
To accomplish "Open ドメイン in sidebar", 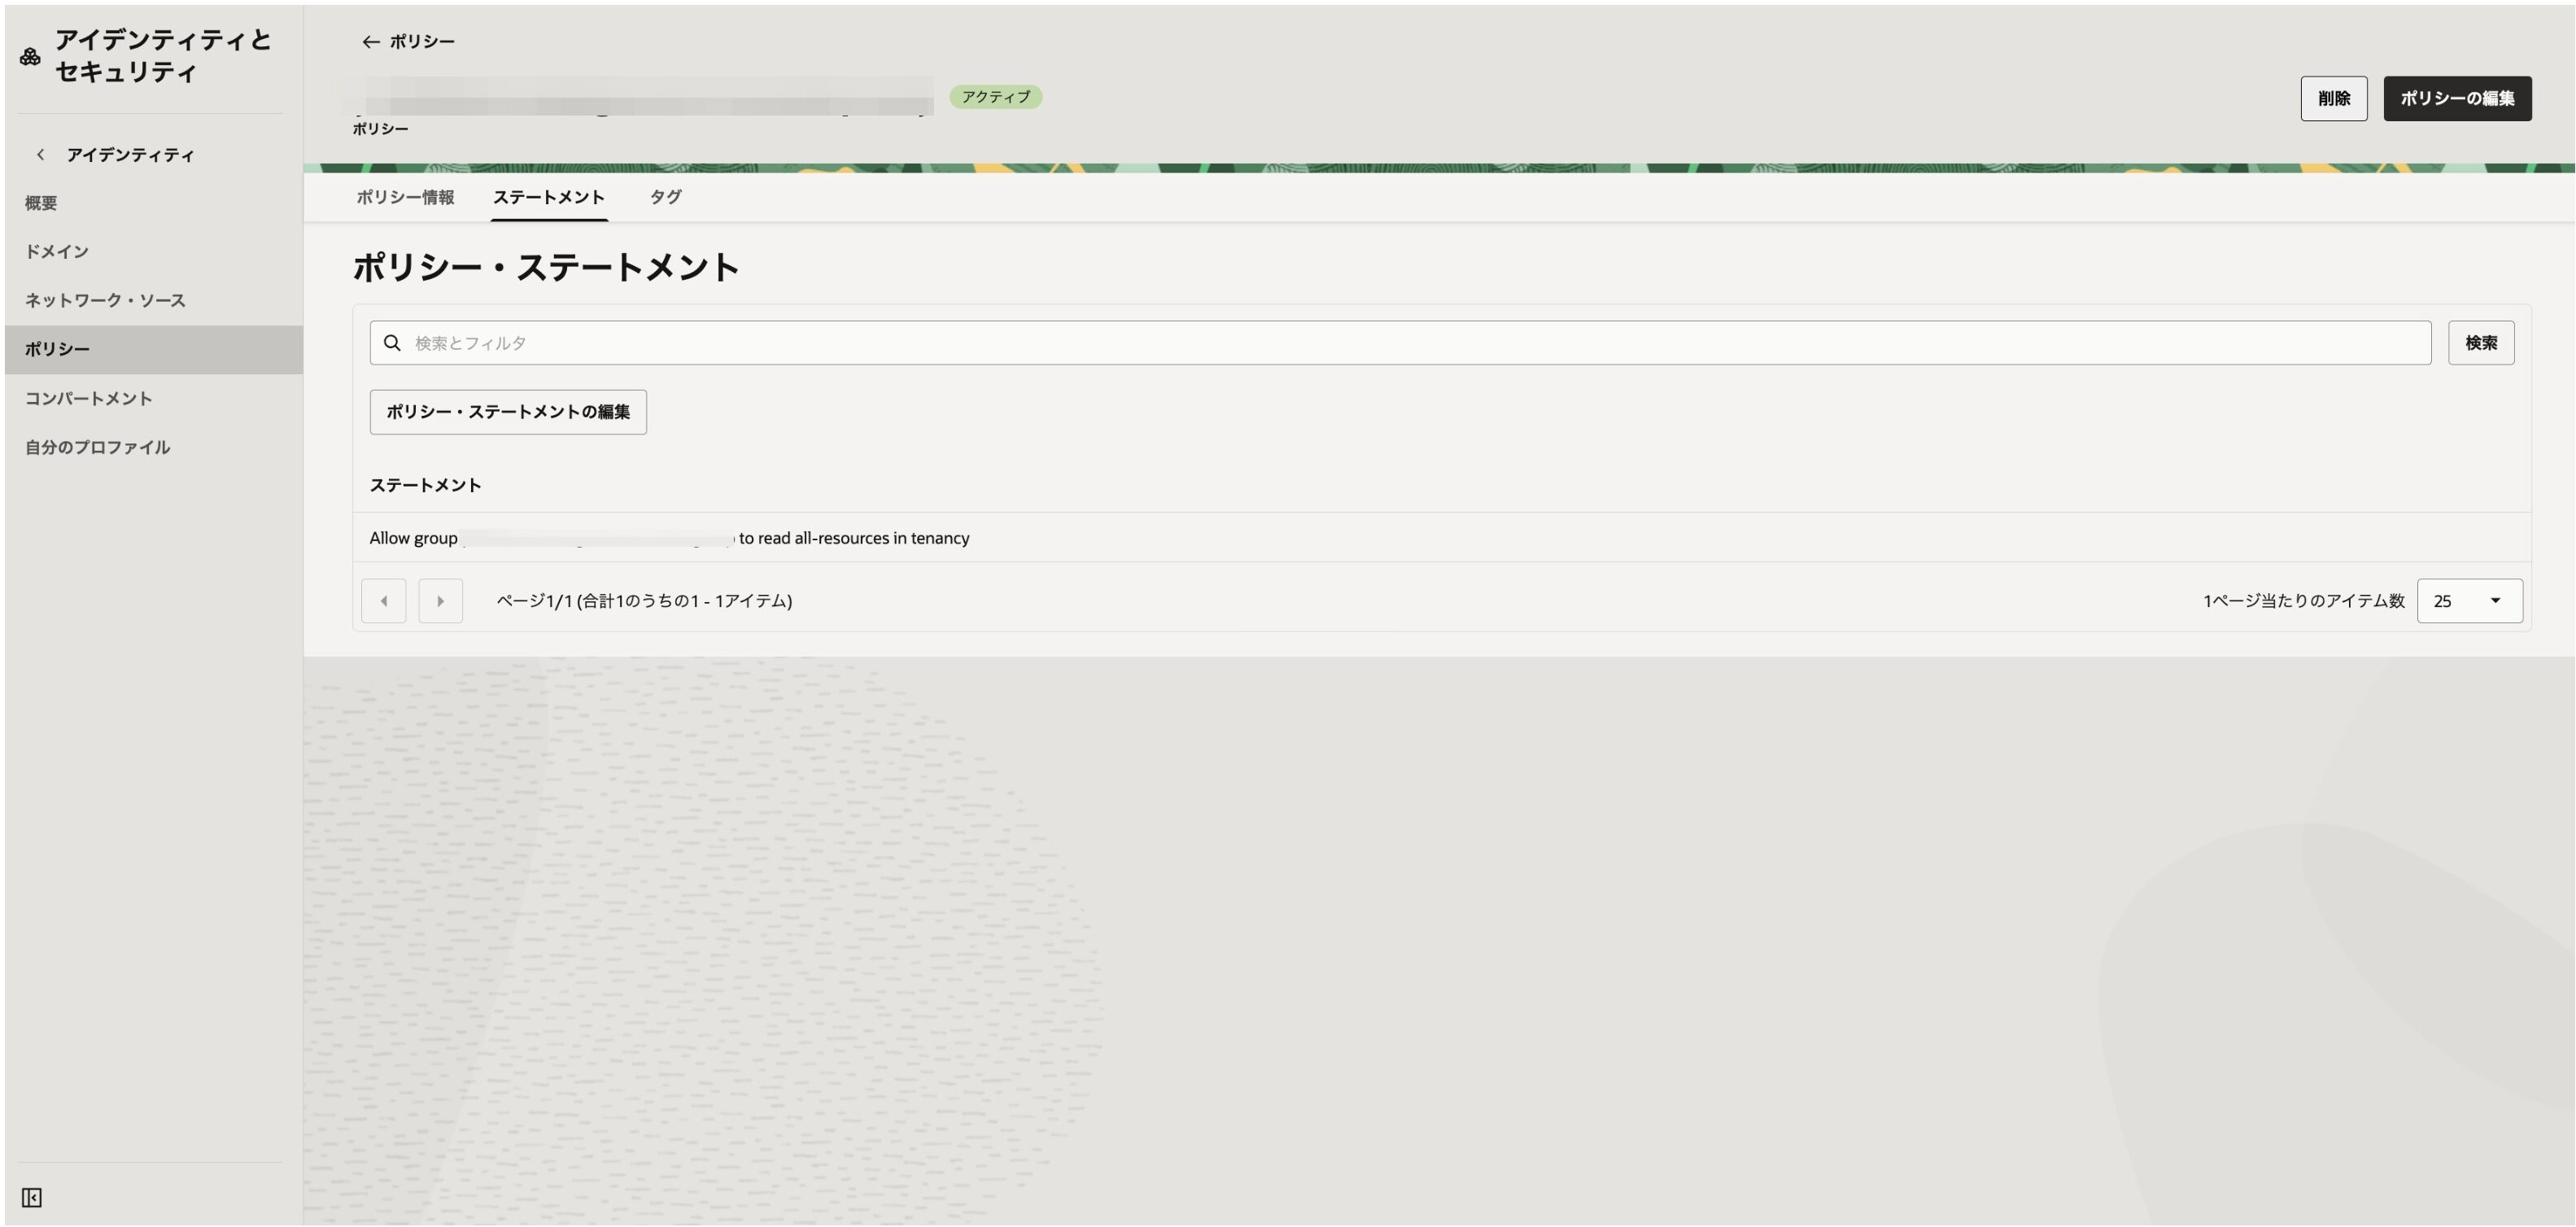I will [x=57, y=252].
